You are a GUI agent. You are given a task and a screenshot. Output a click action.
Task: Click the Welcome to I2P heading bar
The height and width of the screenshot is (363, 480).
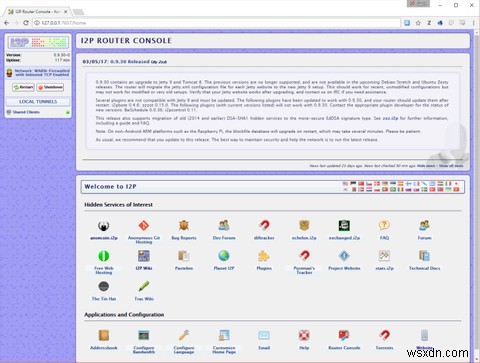(x=272, y=187)
